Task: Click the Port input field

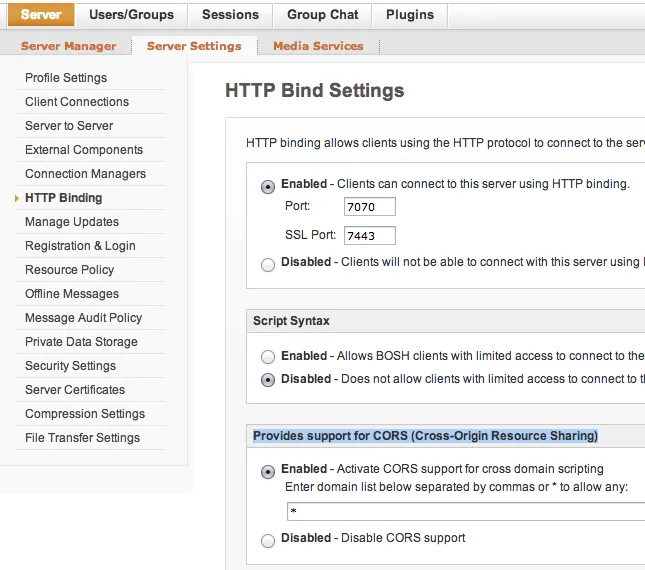Action: (x=370, y=207)
